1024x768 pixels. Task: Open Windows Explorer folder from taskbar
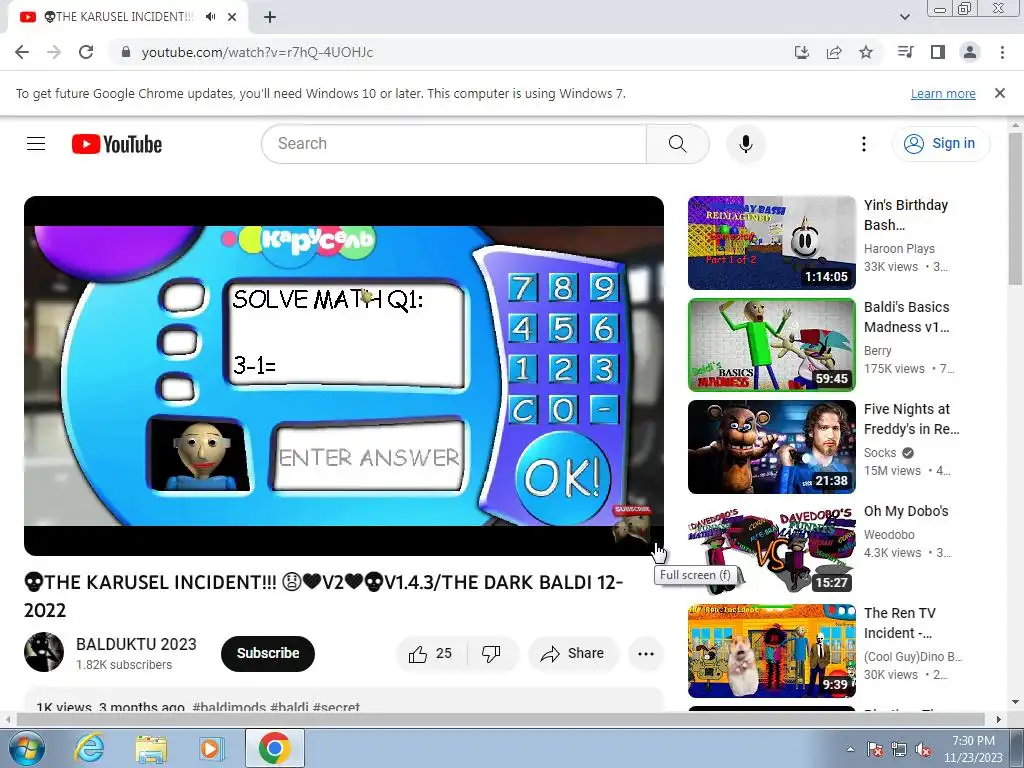(151, 748)
